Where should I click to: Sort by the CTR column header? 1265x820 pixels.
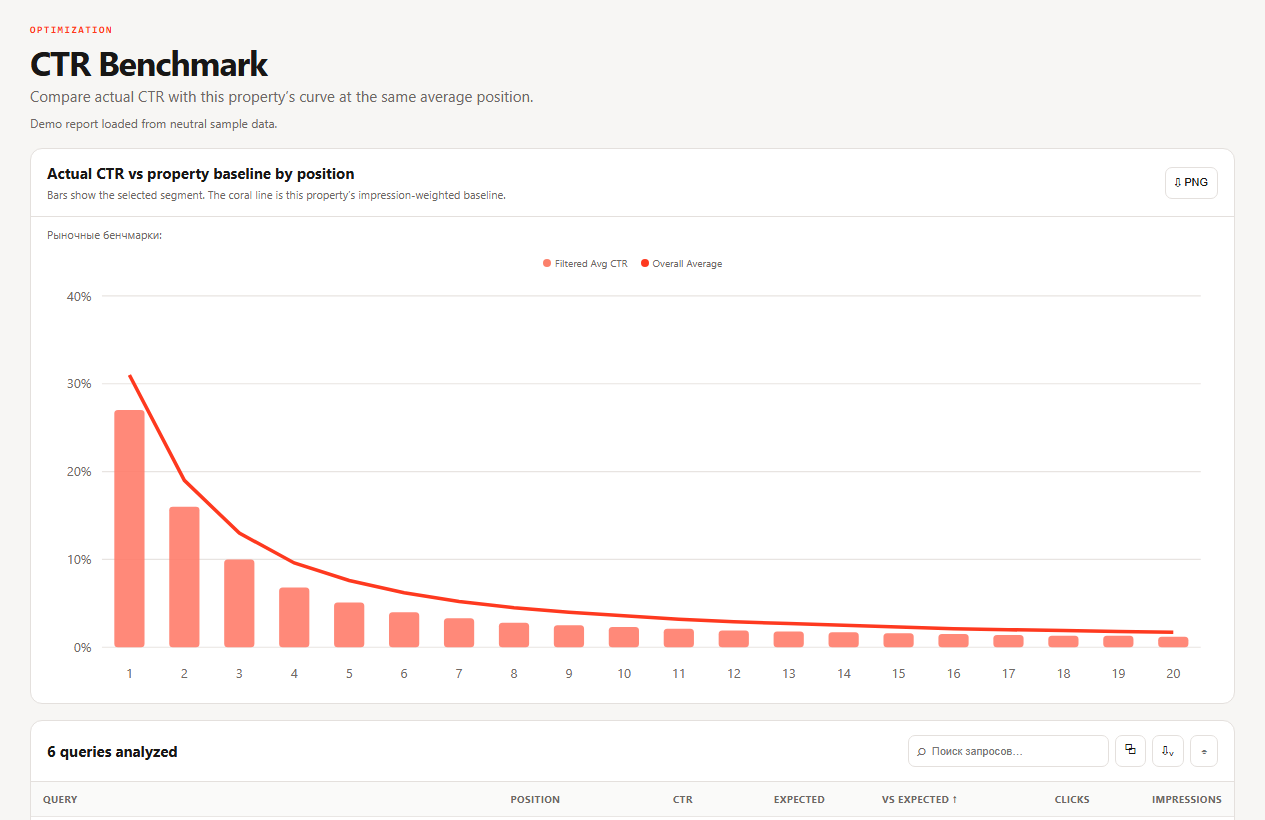(x=683, y=800)
